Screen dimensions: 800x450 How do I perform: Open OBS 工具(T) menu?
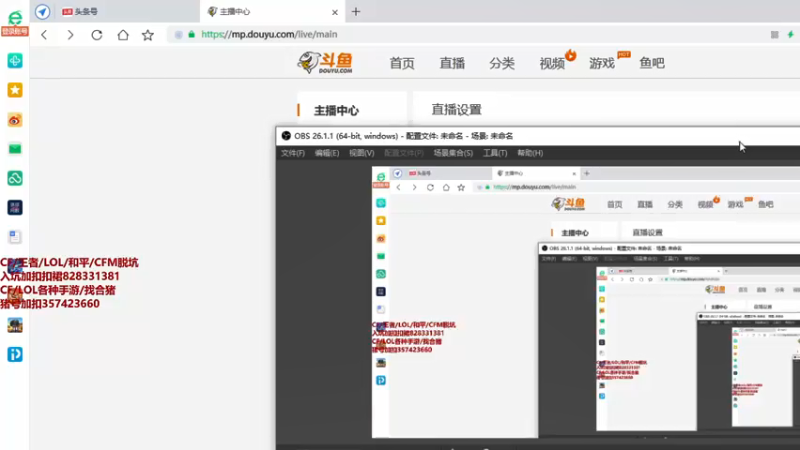coord(495,153)
